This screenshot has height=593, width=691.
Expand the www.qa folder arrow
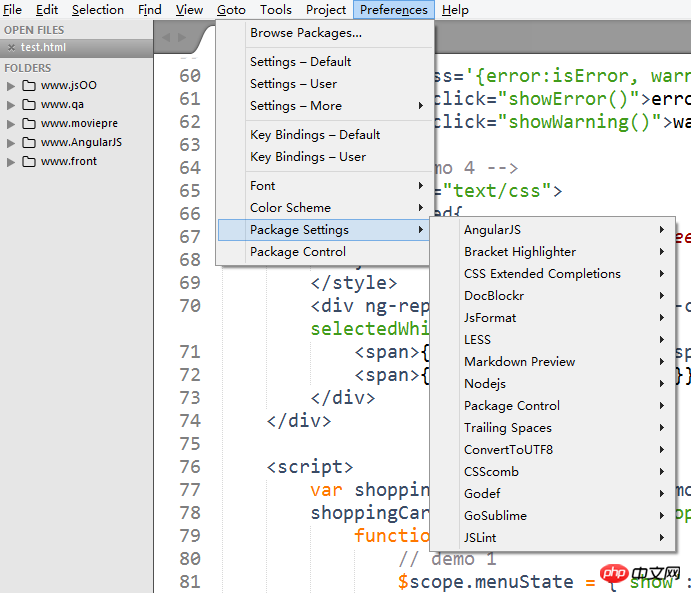point(11,105)
